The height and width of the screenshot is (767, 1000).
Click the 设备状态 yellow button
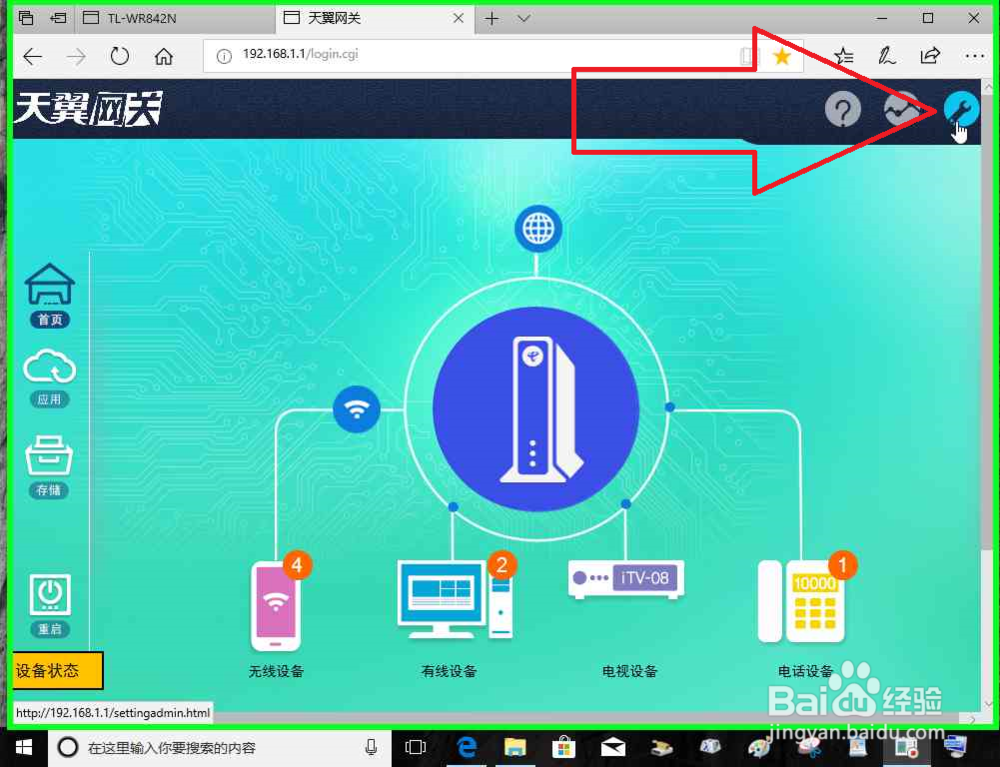click(x=57, y=670)
